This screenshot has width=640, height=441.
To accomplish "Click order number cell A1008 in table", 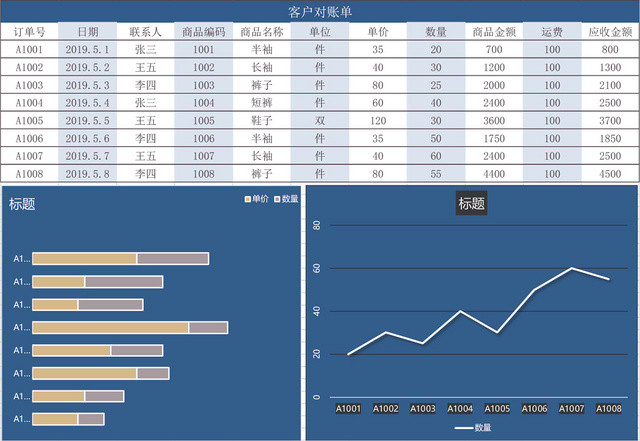I will (x=29, y=174).
